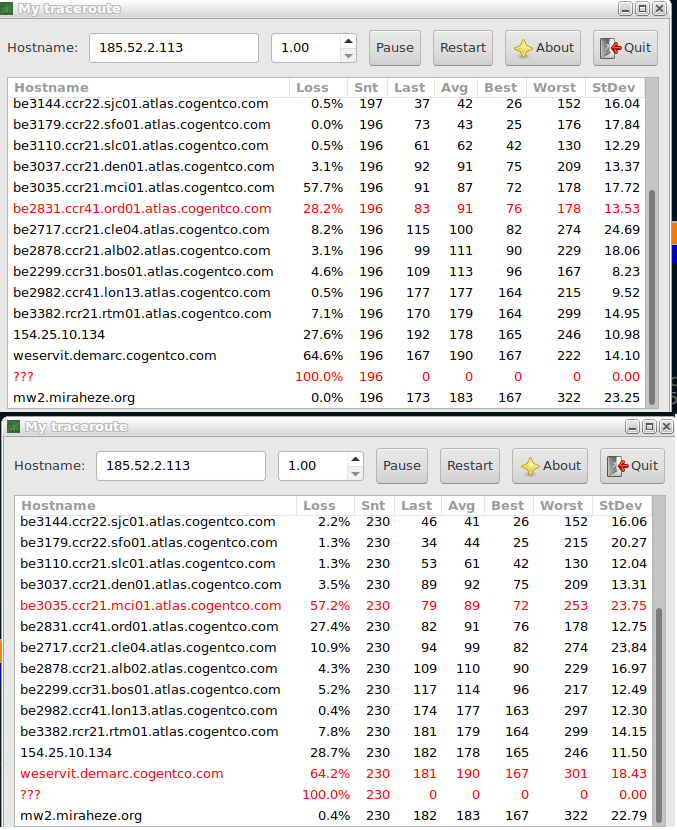Image resolution: width=677 pixels, height=830 pixels.
Task: Select the mw2.miraheze.org row in the upper window
Action: tap(327, 398)
